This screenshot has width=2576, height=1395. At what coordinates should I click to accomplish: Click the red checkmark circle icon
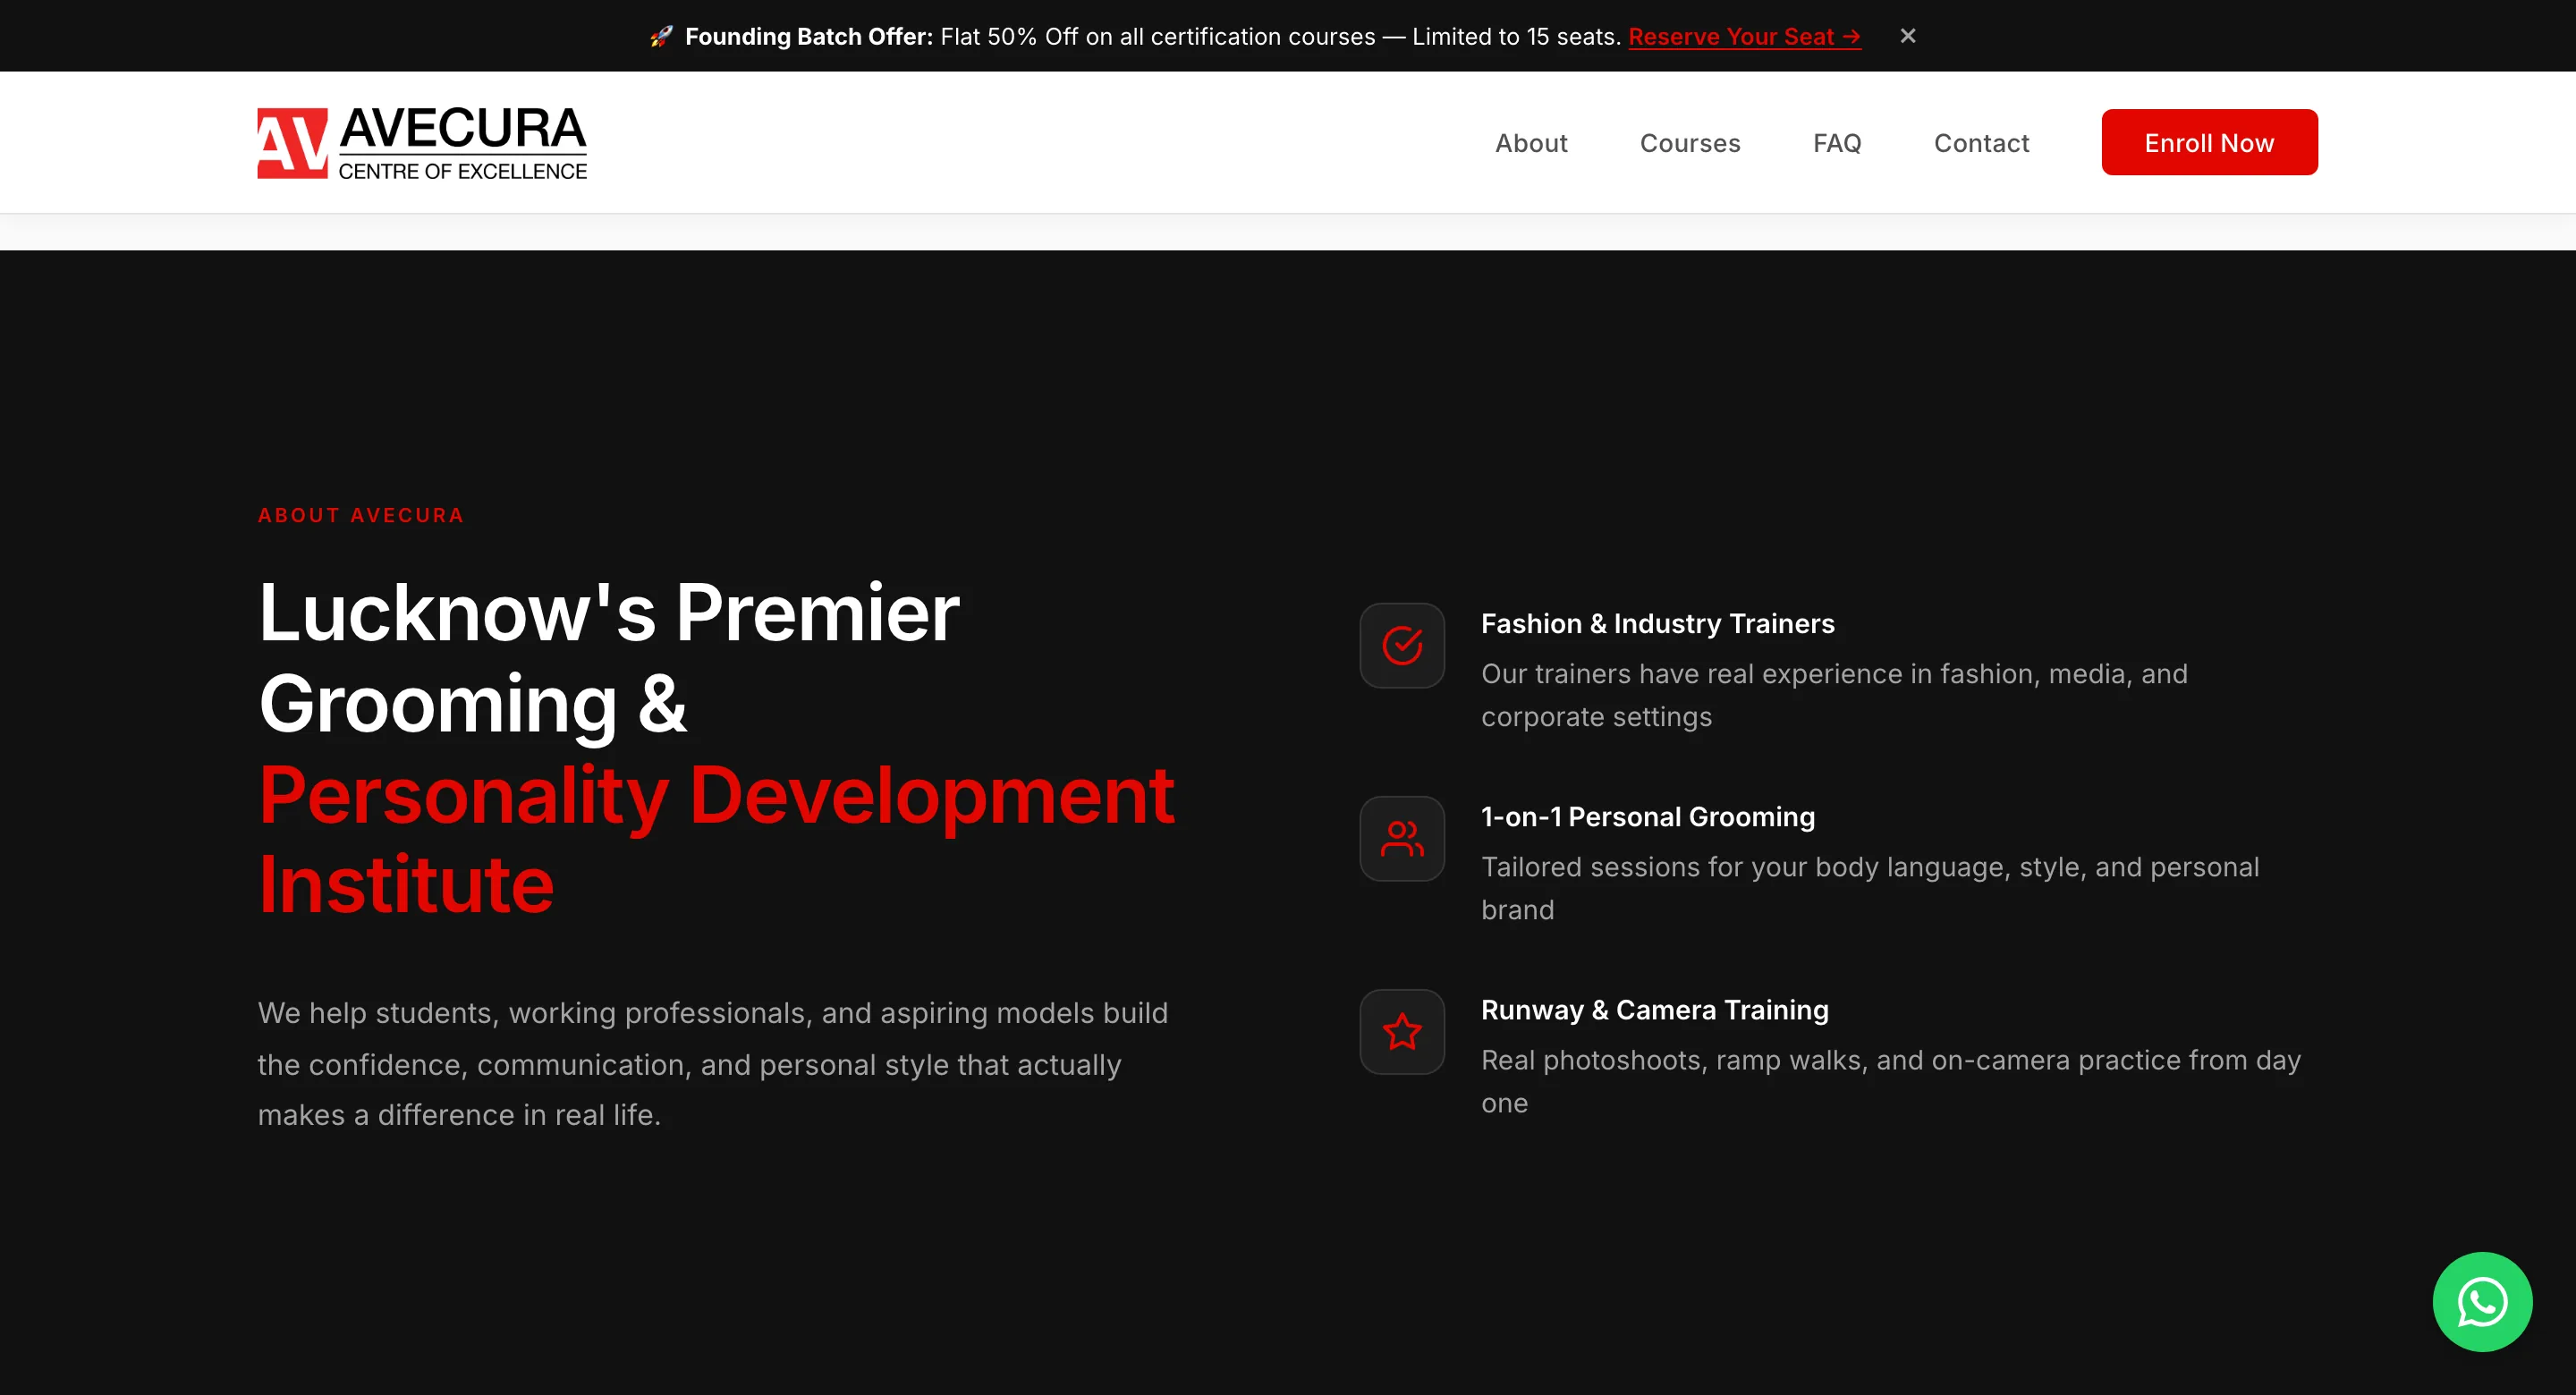(x=1402, y=645)
